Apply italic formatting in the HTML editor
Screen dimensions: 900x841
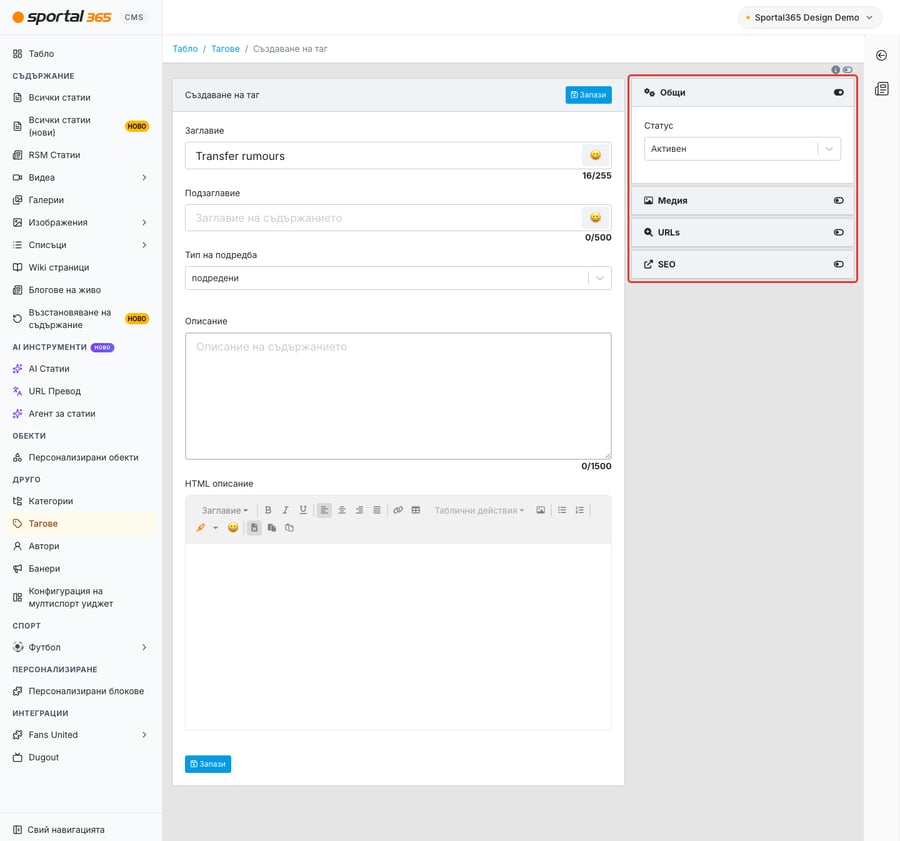click(x=285, y=510)
